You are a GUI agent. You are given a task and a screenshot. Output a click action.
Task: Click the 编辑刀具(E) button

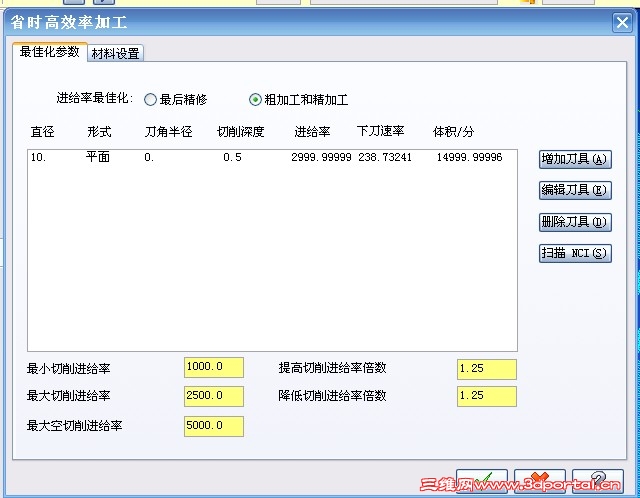pos(575,190)
